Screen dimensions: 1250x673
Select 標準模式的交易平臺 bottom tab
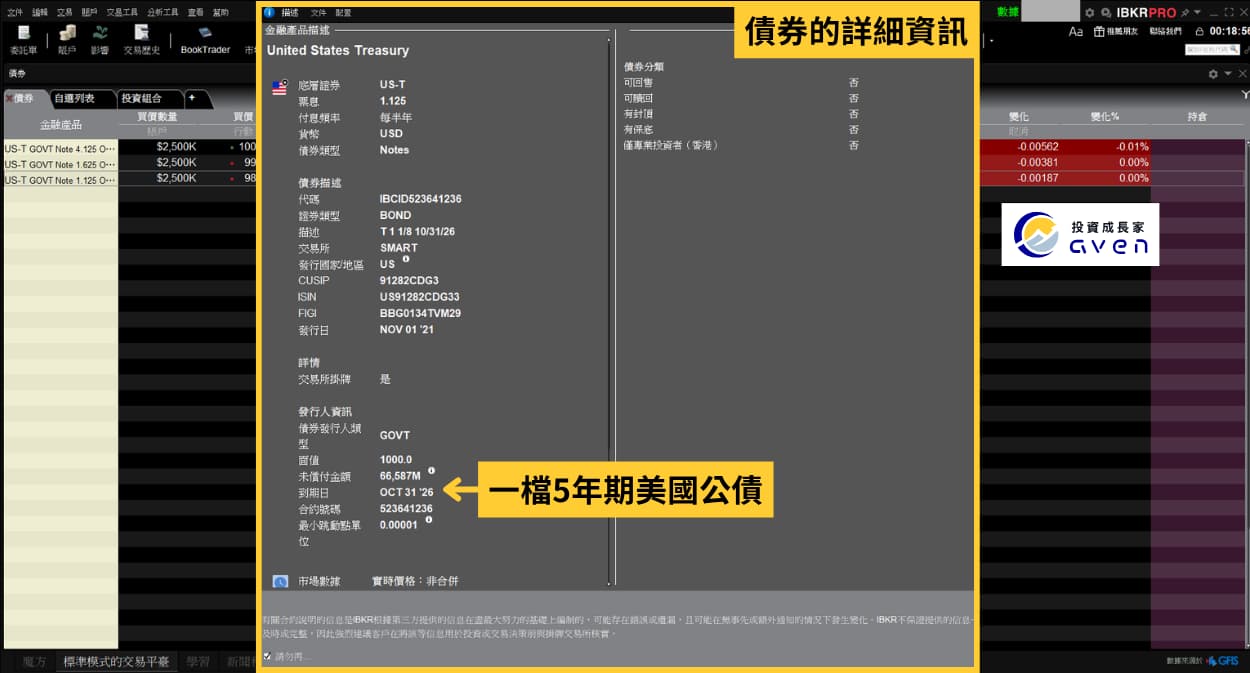116,662
